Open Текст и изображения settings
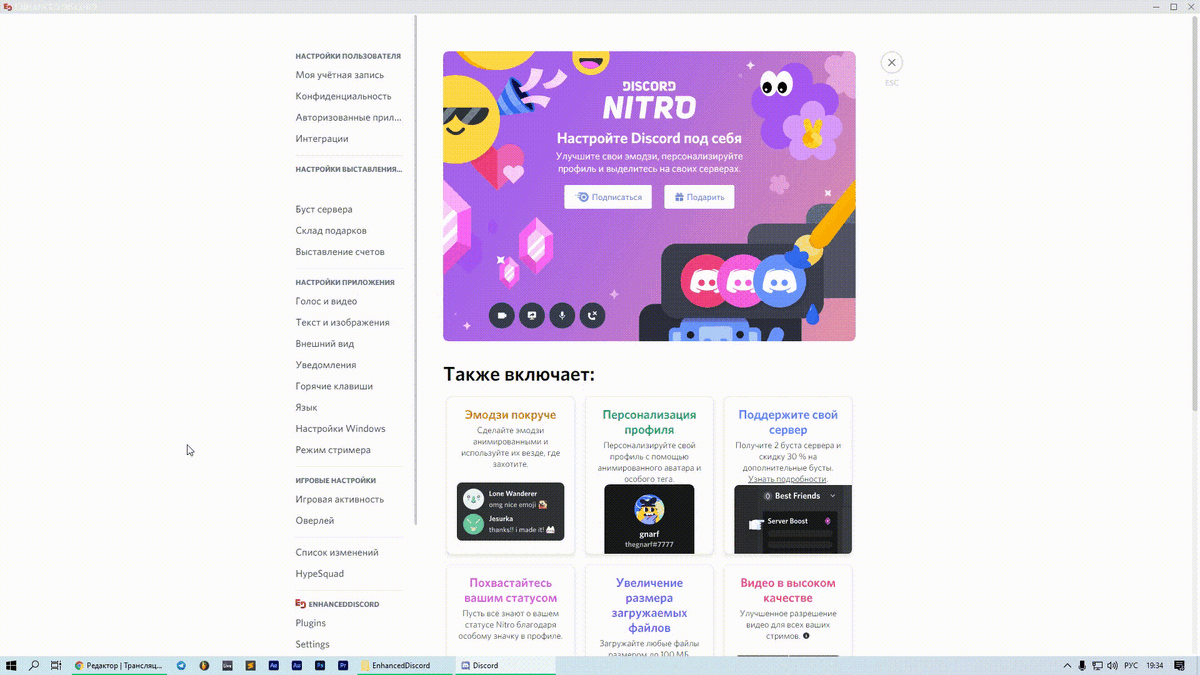 pyautogui.click(x=342, y=323)
